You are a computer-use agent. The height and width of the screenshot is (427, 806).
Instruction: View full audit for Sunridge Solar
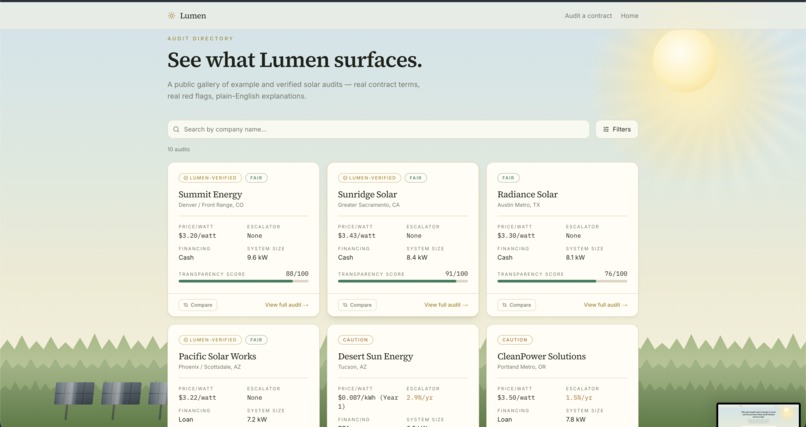(446, 305)
